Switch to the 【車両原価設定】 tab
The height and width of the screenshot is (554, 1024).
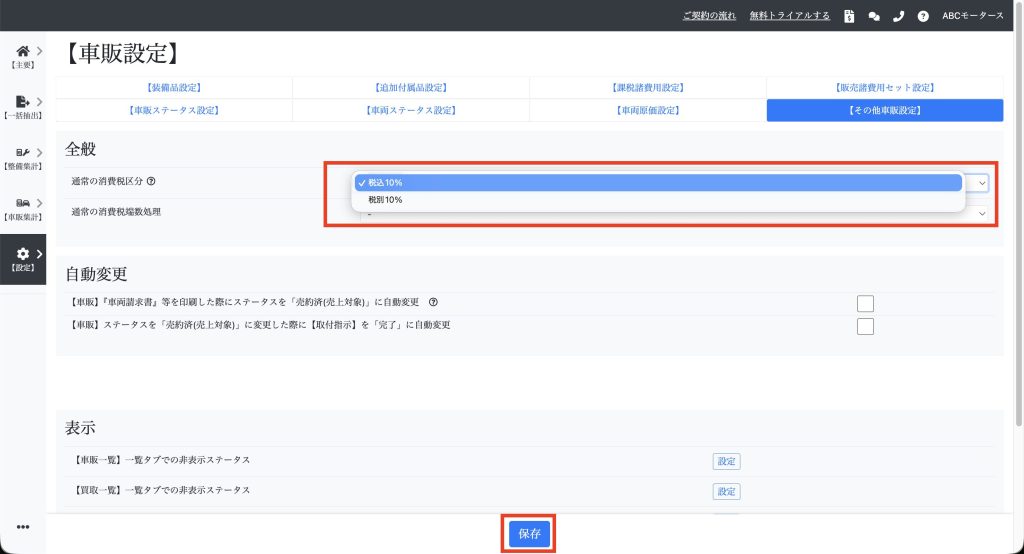coord(648,110)
